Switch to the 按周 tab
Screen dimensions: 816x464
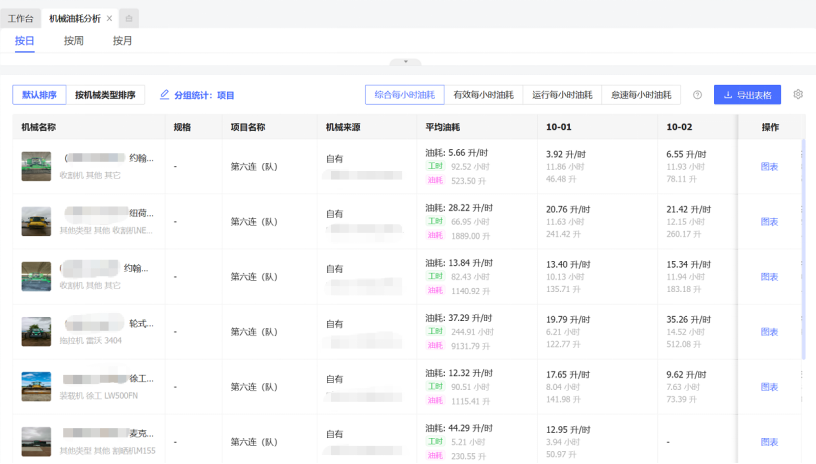pos(74,41)
